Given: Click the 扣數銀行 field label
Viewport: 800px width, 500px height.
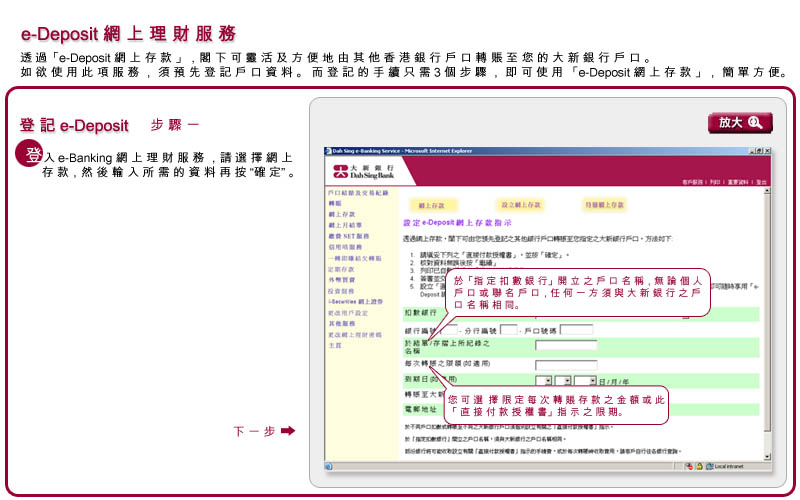Looking at the screenshot, I should coord(420,313).
